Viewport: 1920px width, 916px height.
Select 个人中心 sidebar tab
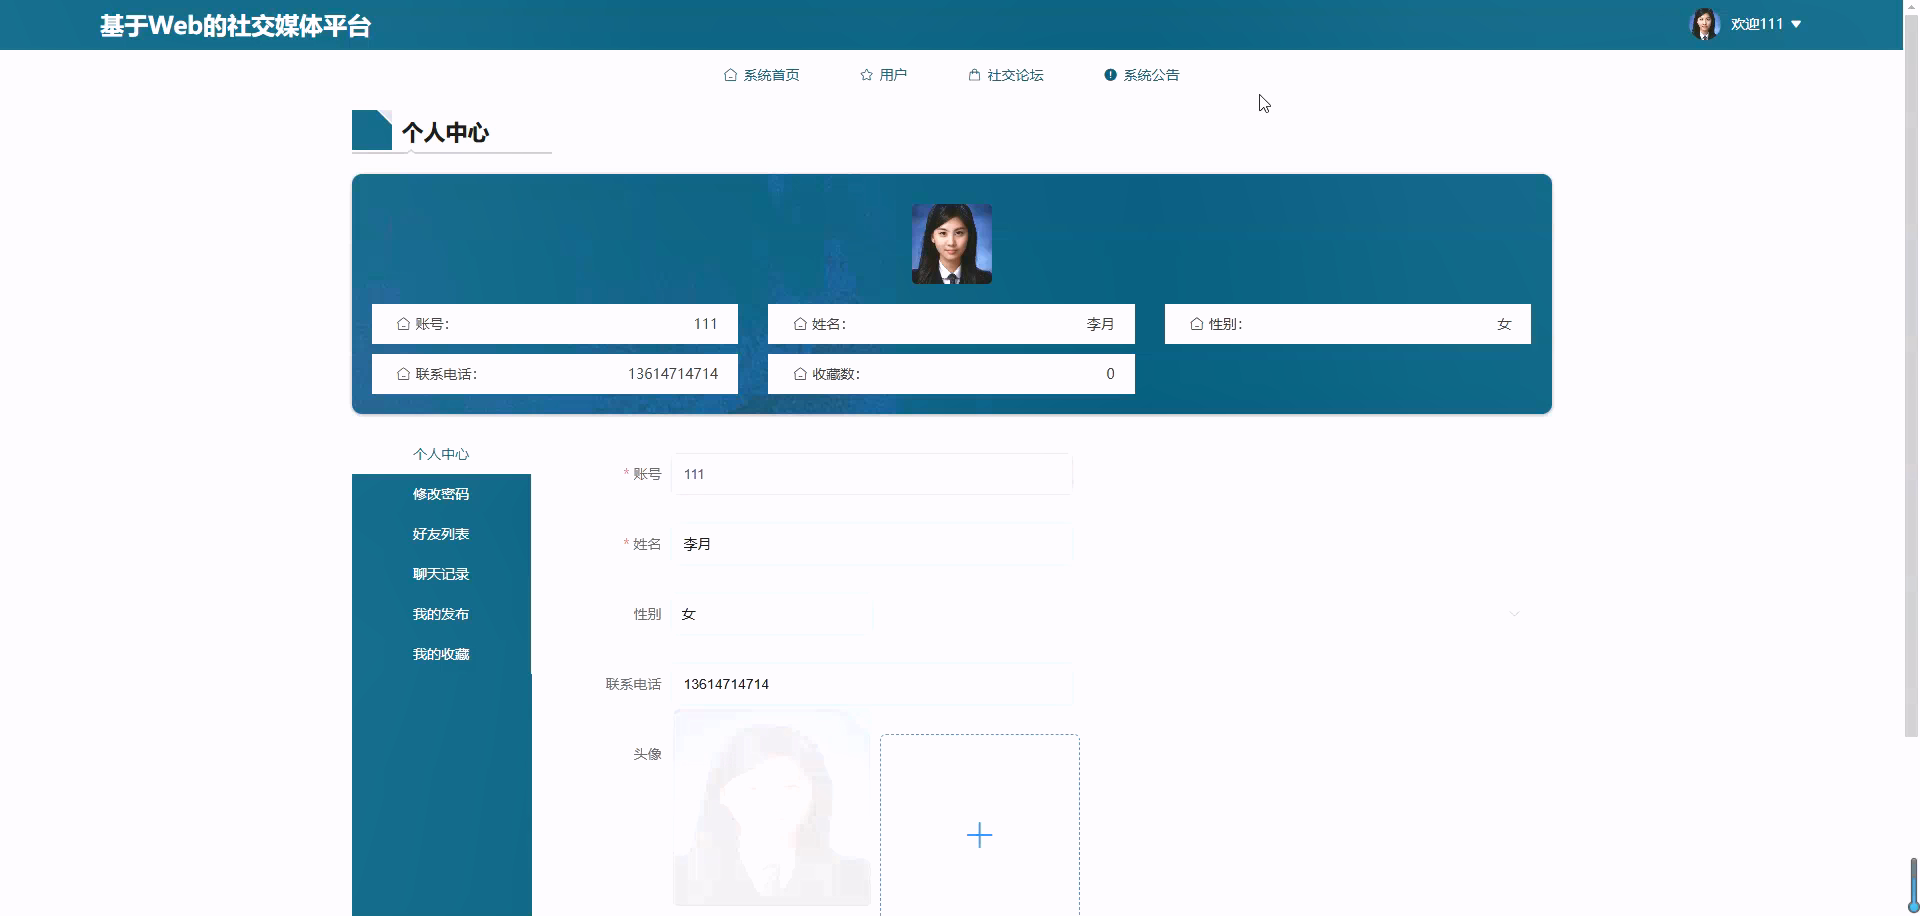[x=441, y=454]
